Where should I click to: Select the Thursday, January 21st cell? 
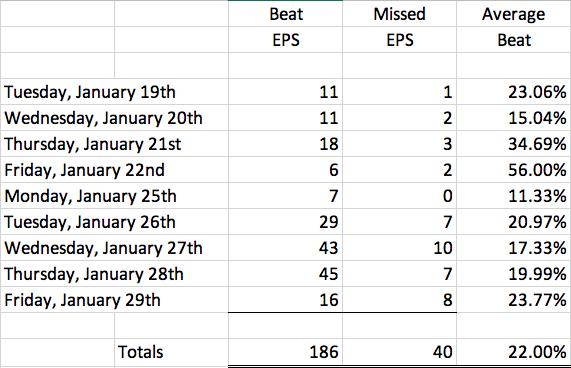point(114,144)
